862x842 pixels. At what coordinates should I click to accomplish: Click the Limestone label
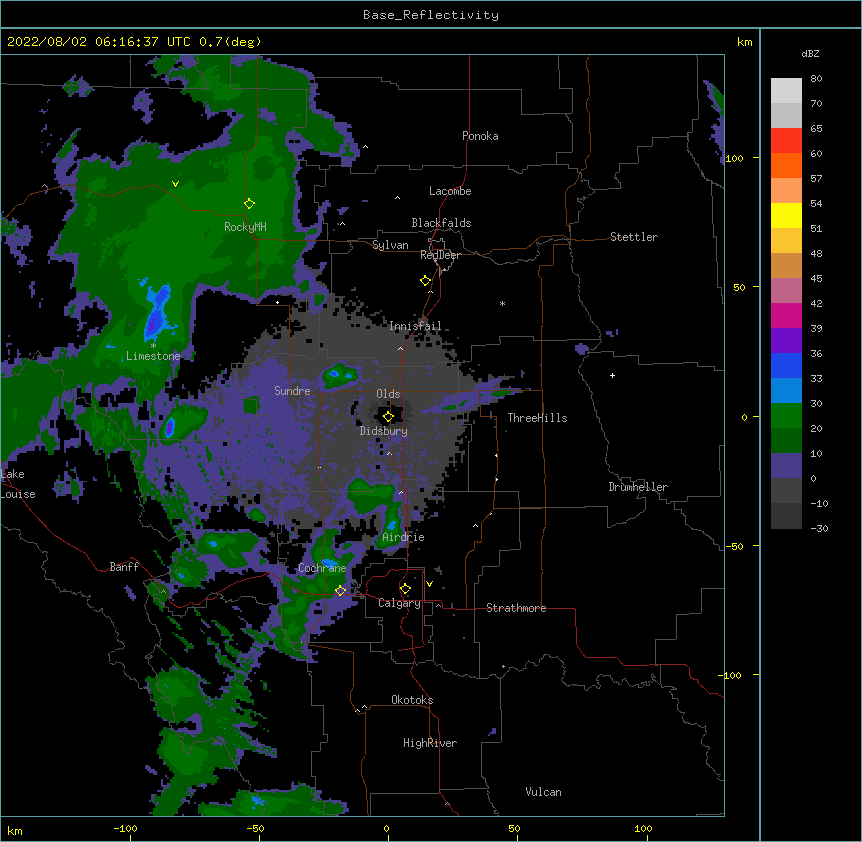(x=153, y=356)
